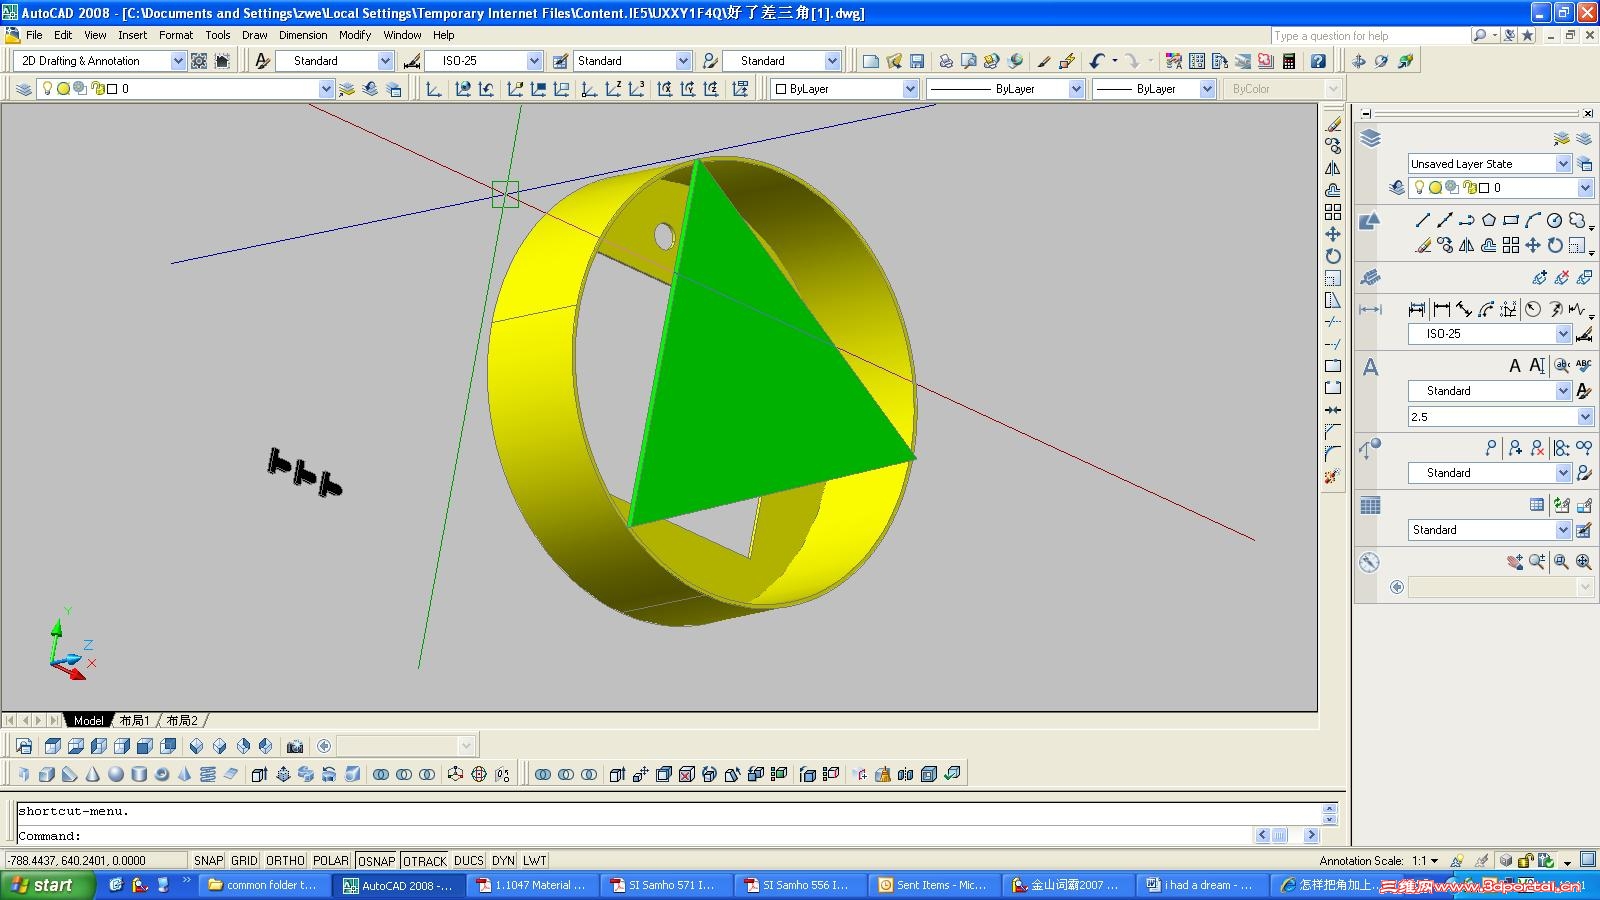Open the ByLayer lineweight dropdown
The height and width of the screenshot is (900, 1600).
(1207, 89)
